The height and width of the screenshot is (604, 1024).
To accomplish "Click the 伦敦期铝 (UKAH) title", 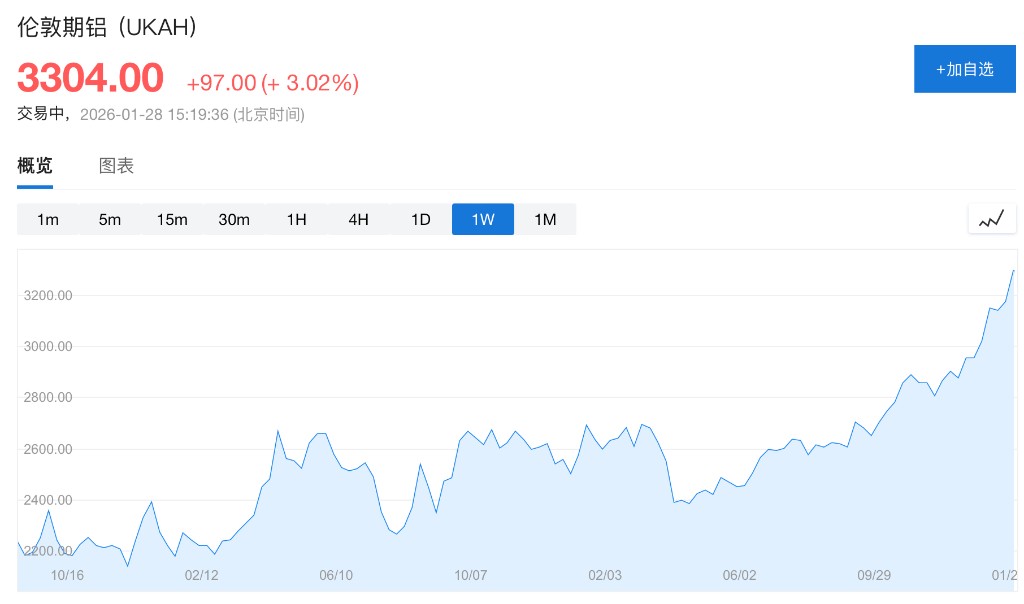I will (107, 27).
